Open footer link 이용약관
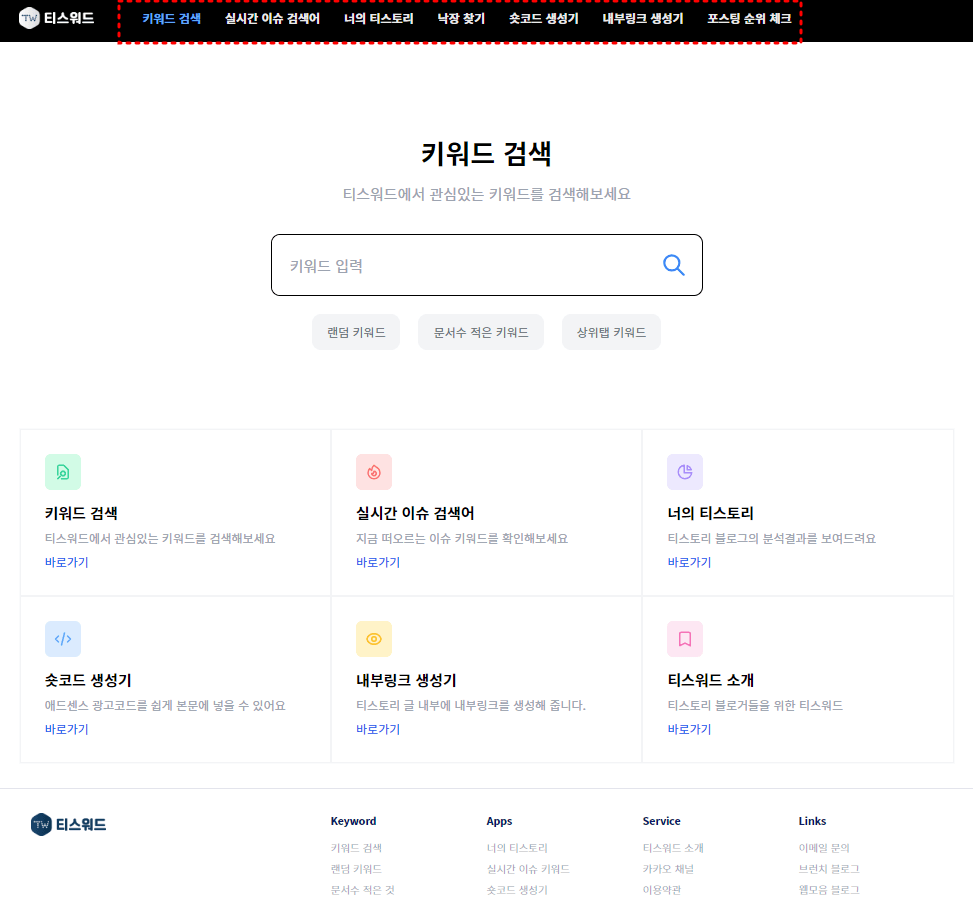 662,890
